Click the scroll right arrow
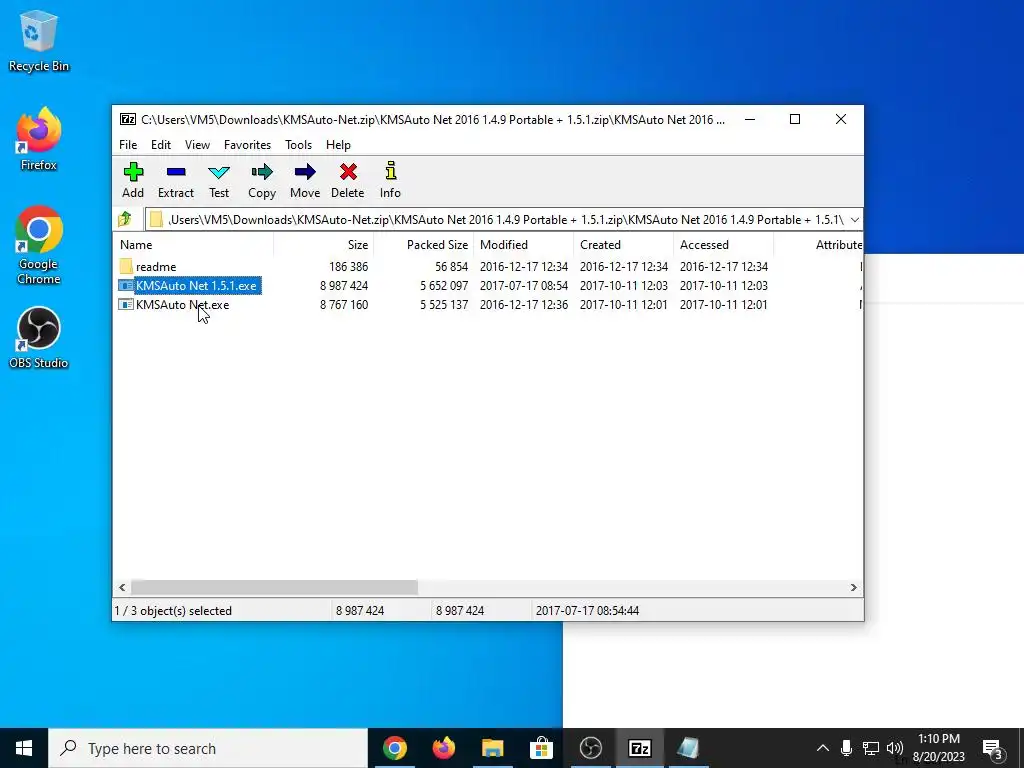 pyautogui.click(x=854, y=587)
